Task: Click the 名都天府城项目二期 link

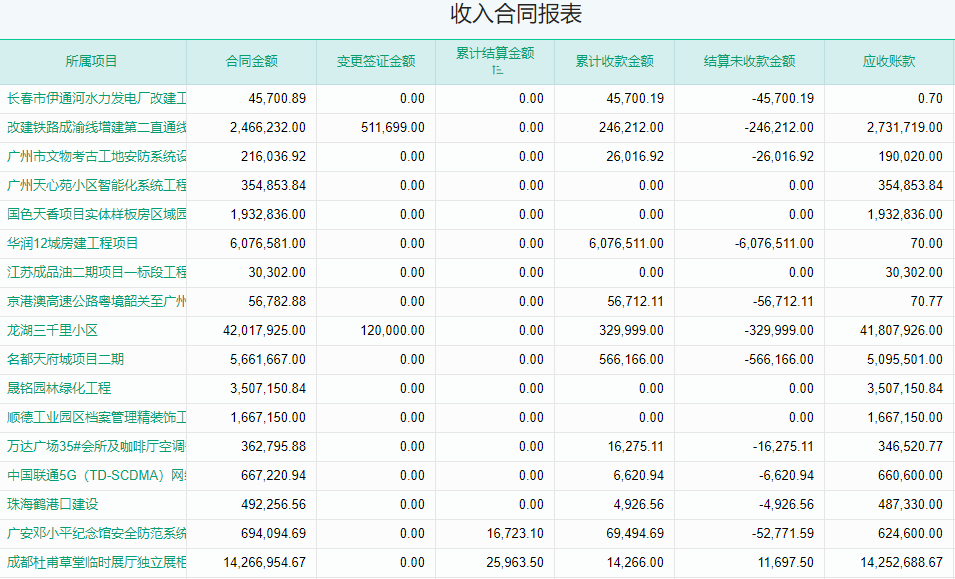Action: [x=65, y=359]
